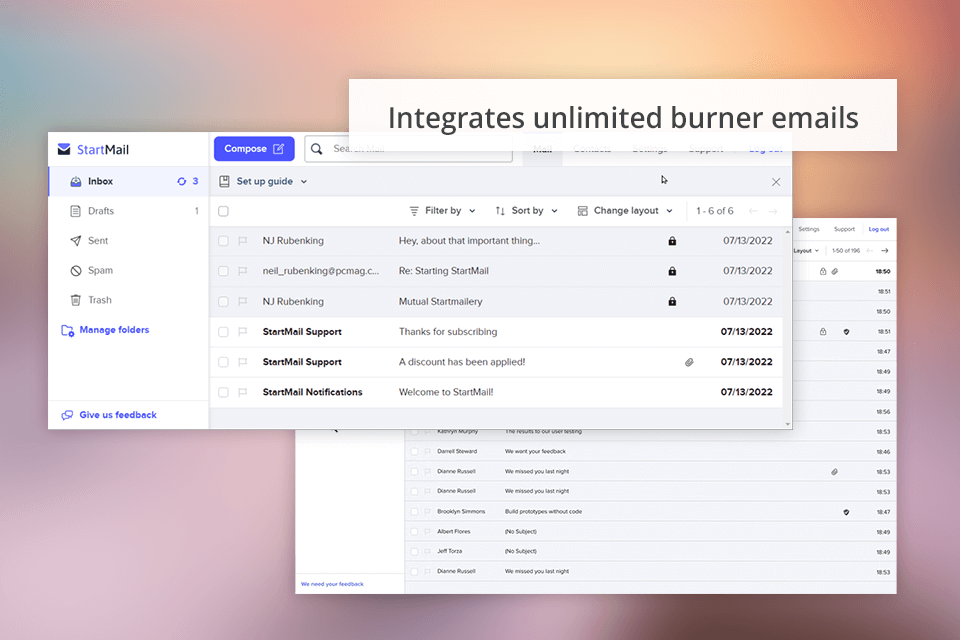Flag the 'Hey, about that important thing...' email
The width and height of the screenshot is (960, 640).
pyautogui.click(x=242, y=241)
